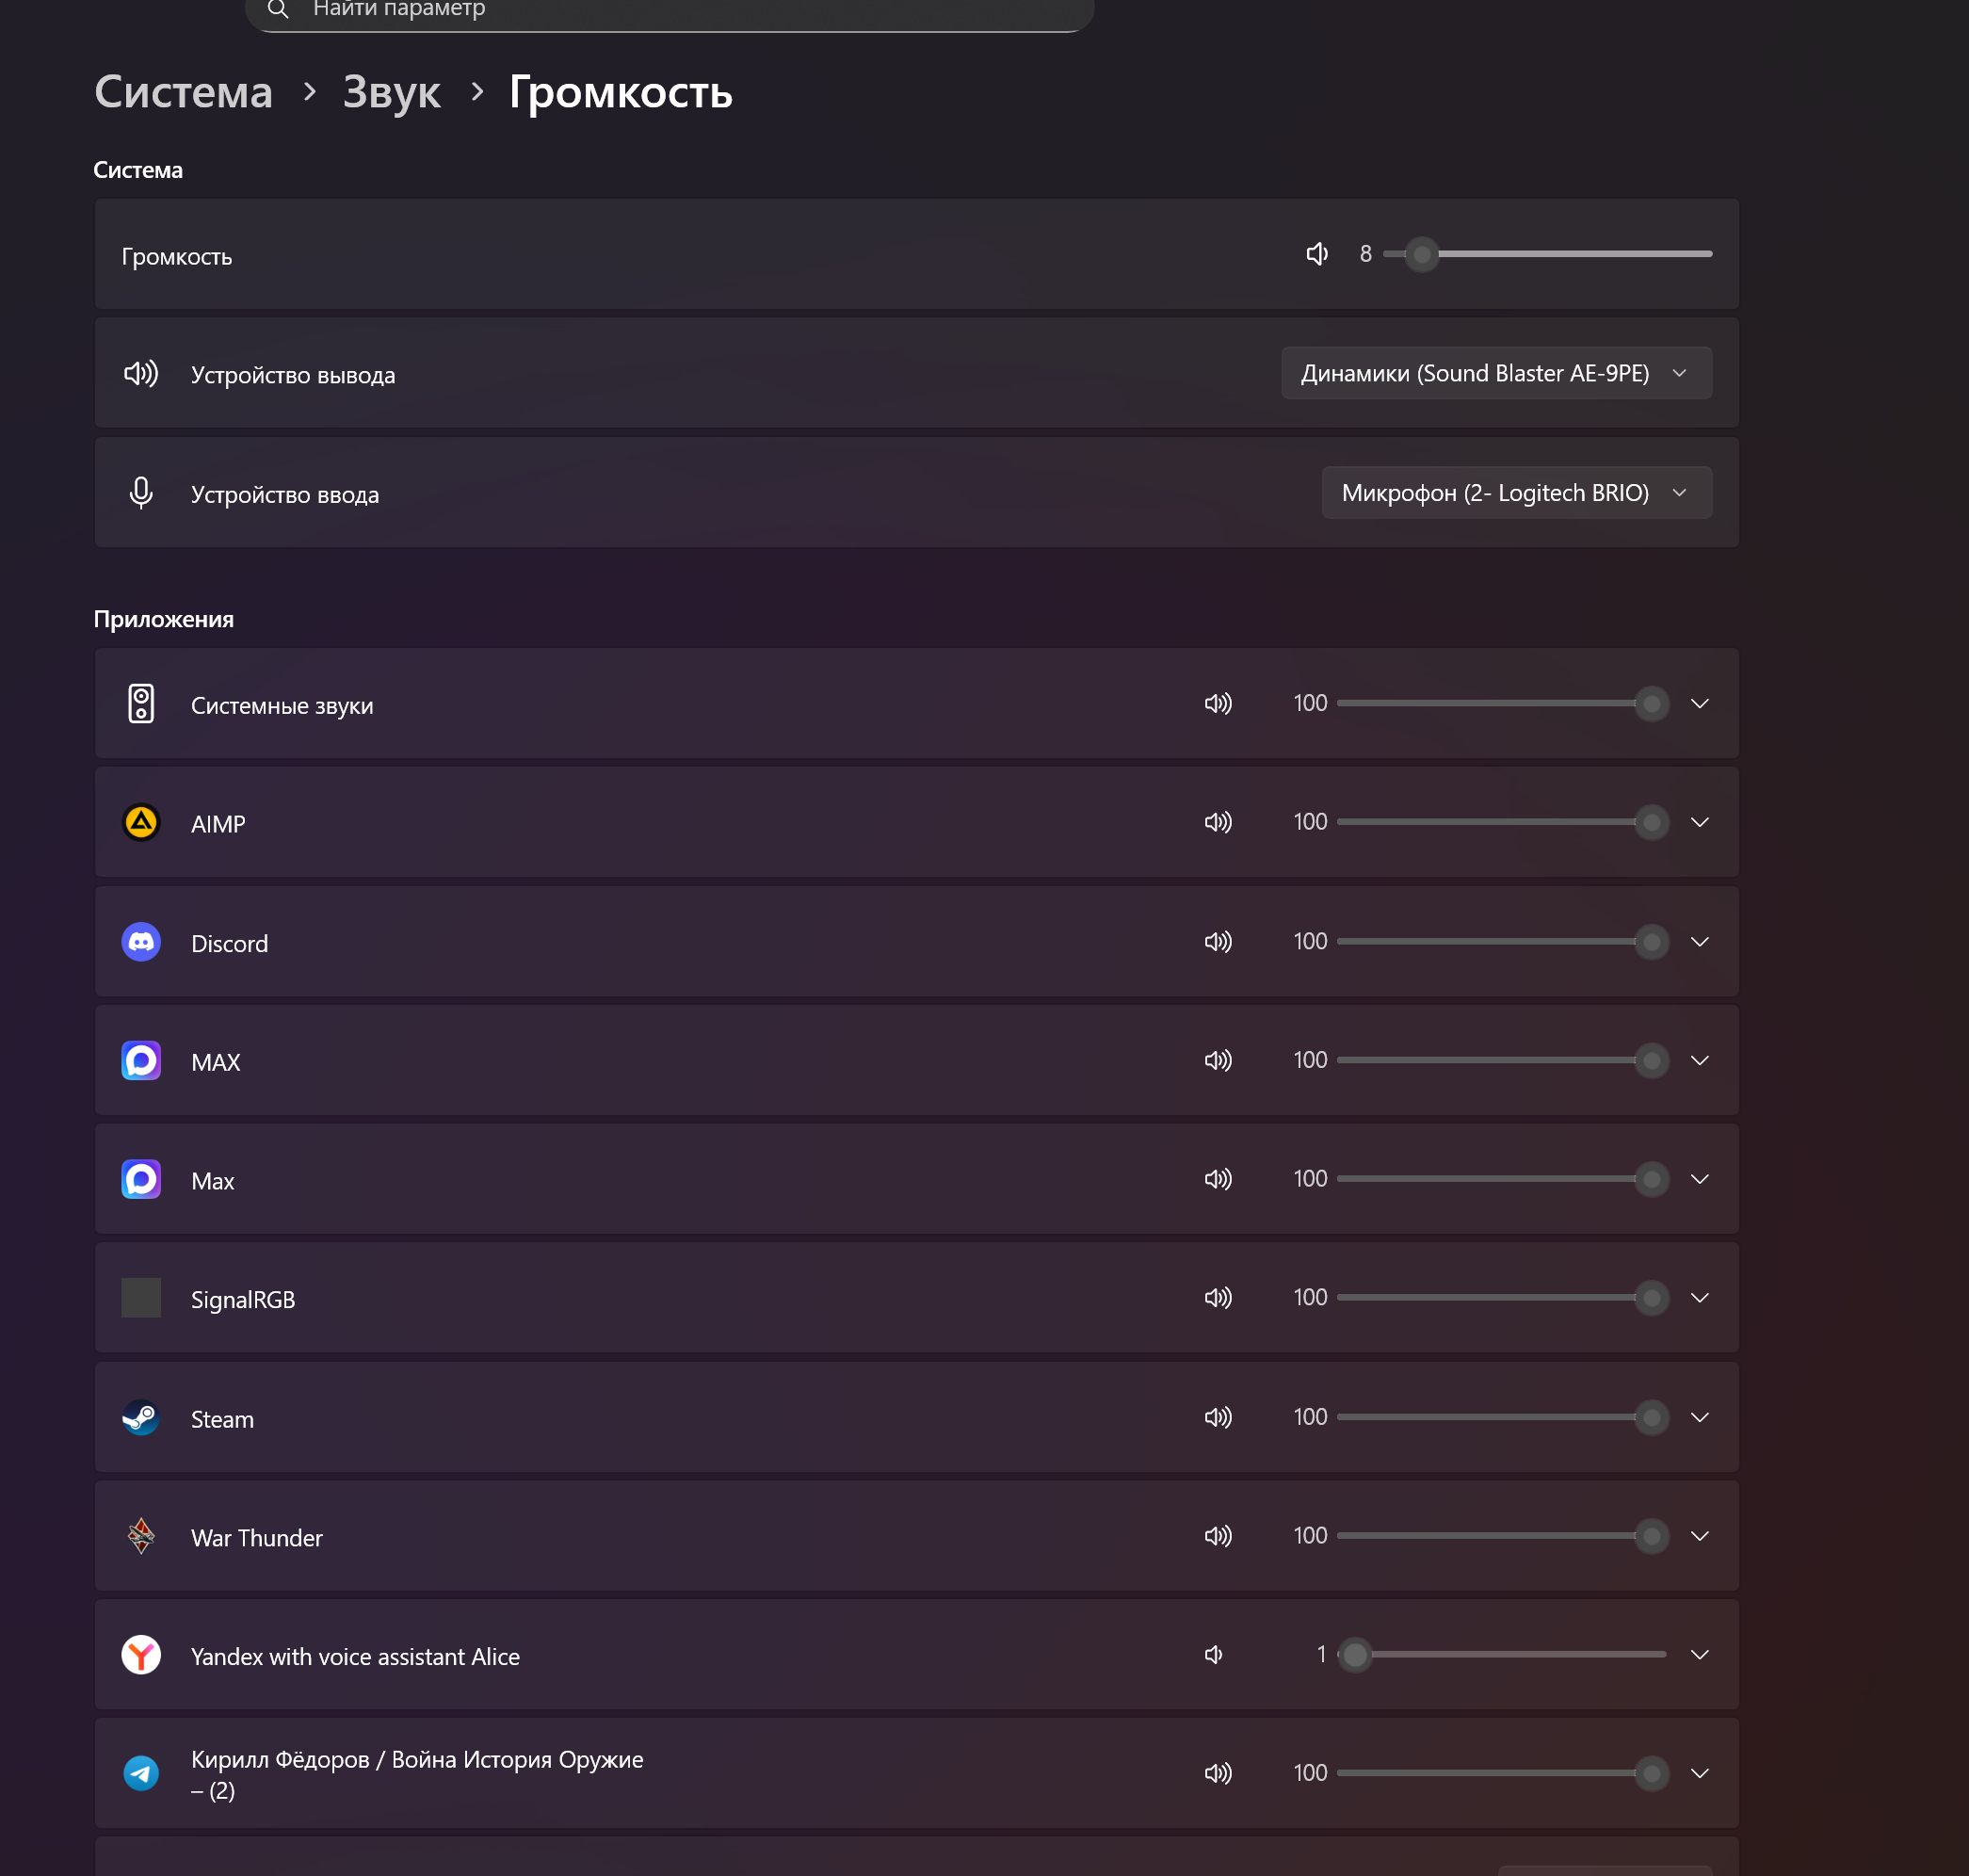Viewport: 1969px width, 1876px height.
Task: Click Yandex Alice volume slider
Action: tap(1502, 1655)
